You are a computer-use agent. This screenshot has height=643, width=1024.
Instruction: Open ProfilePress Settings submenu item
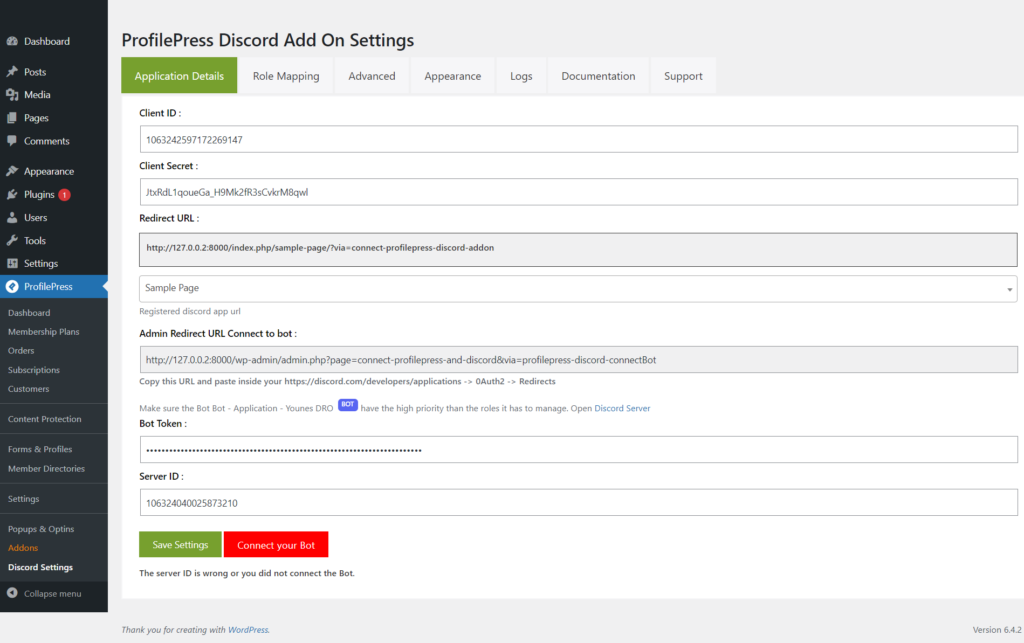coord(24,499)
